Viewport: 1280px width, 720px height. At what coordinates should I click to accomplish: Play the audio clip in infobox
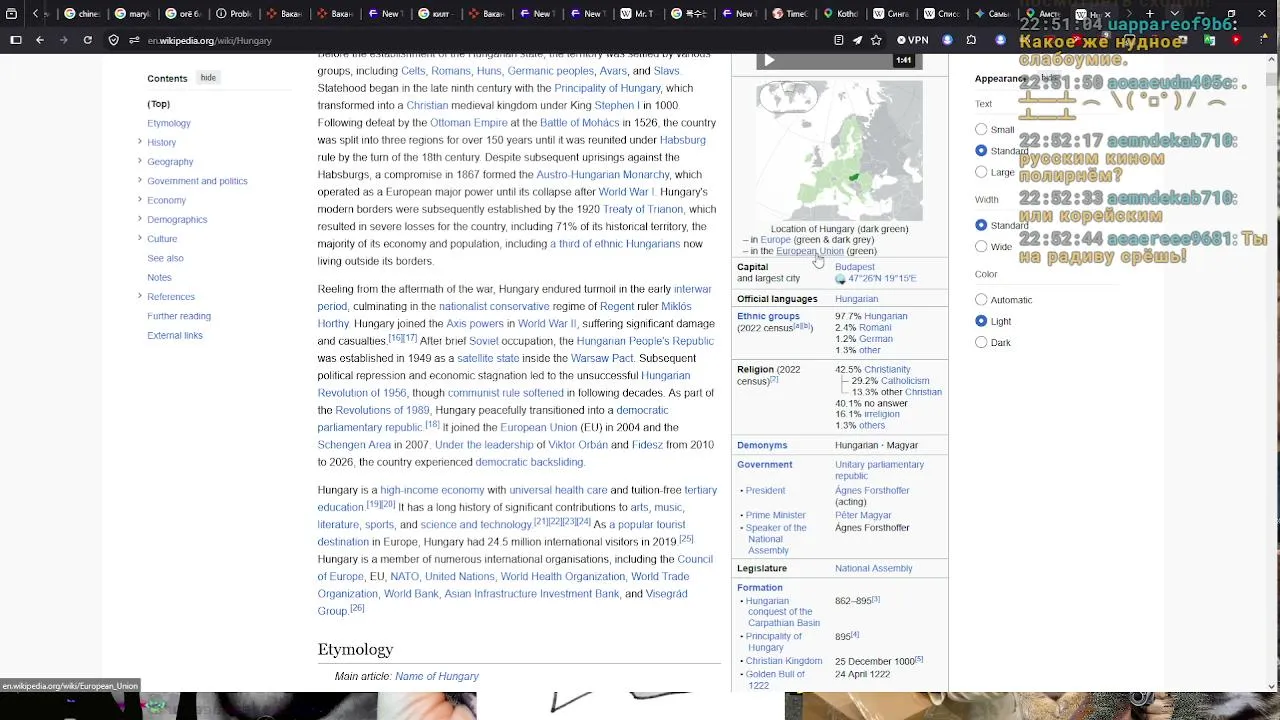point(769,61)
